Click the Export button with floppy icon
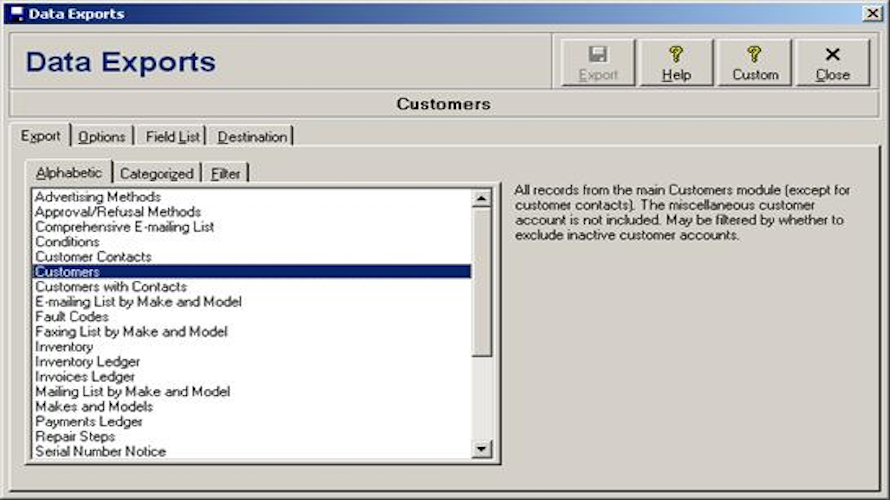This screenshot has width=890, height=500. (598, 63)
